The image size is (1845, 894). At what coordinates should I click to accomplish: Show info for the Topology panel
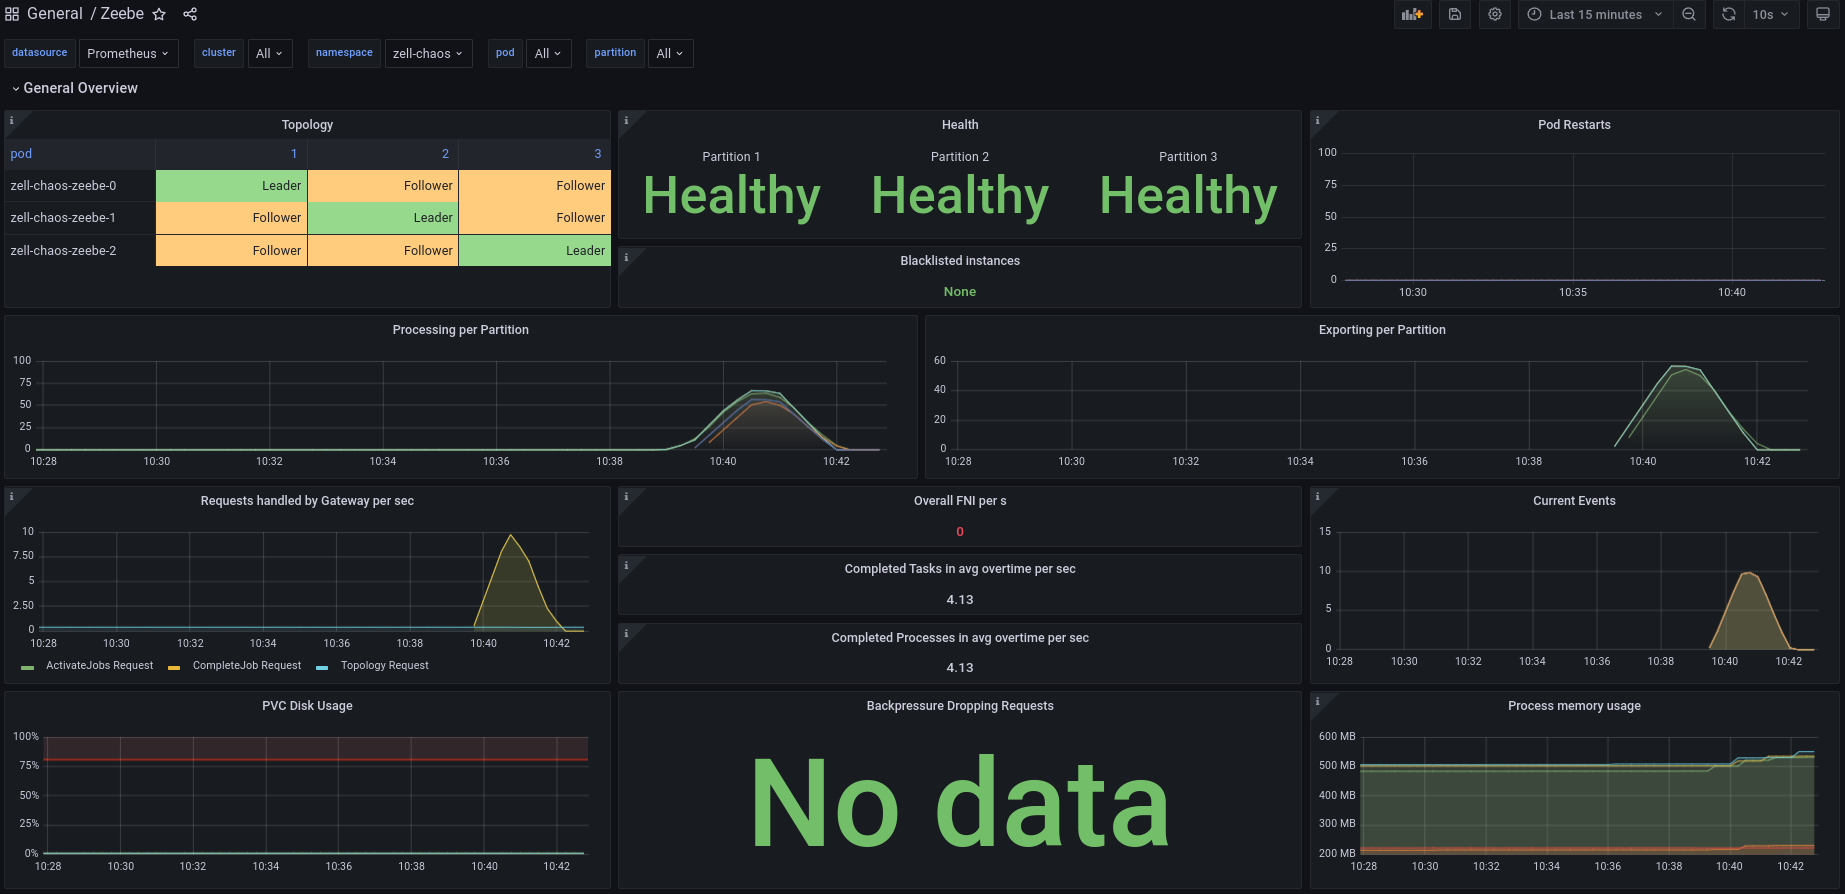tap(12, 120)
